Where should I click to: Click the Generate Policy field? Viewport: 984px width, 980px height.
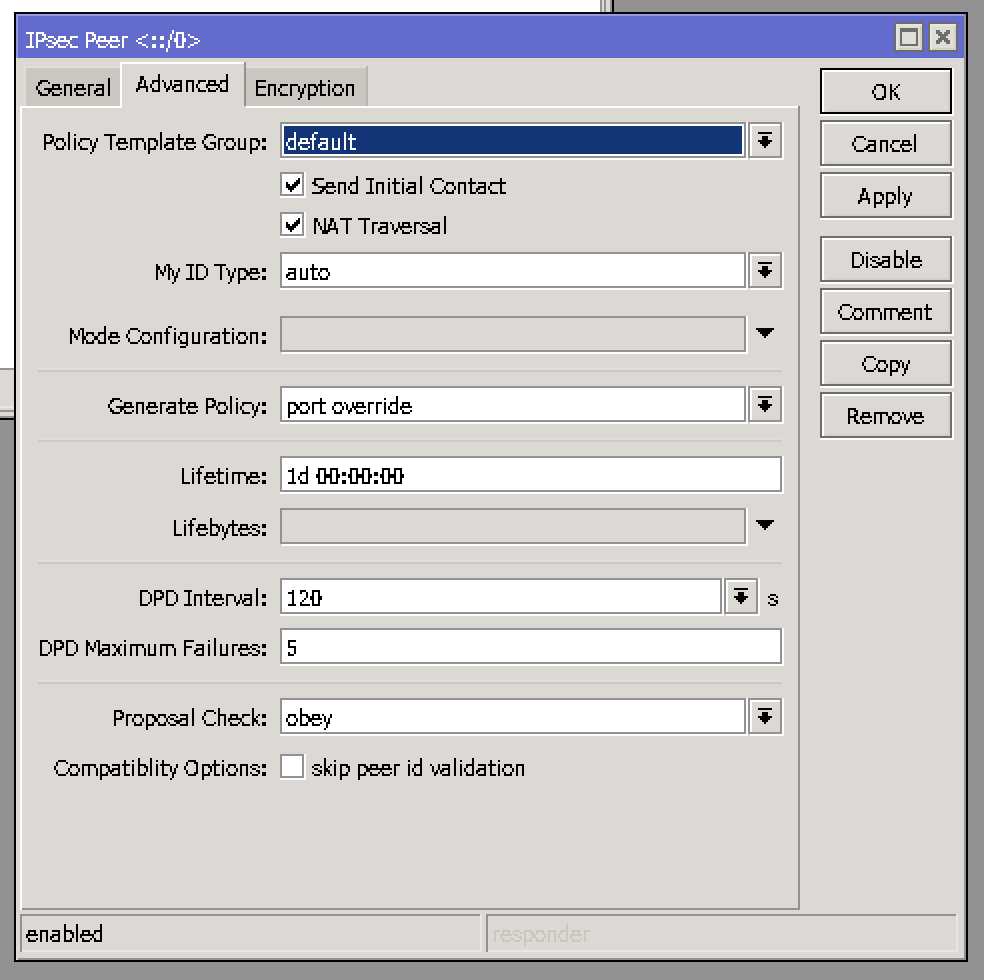(513, 405)
